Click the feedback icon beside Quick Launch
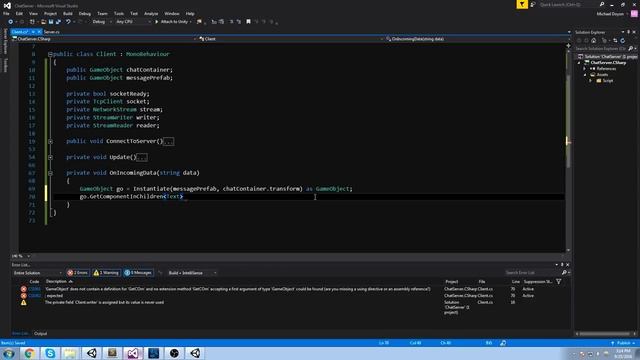 [533, 4]
